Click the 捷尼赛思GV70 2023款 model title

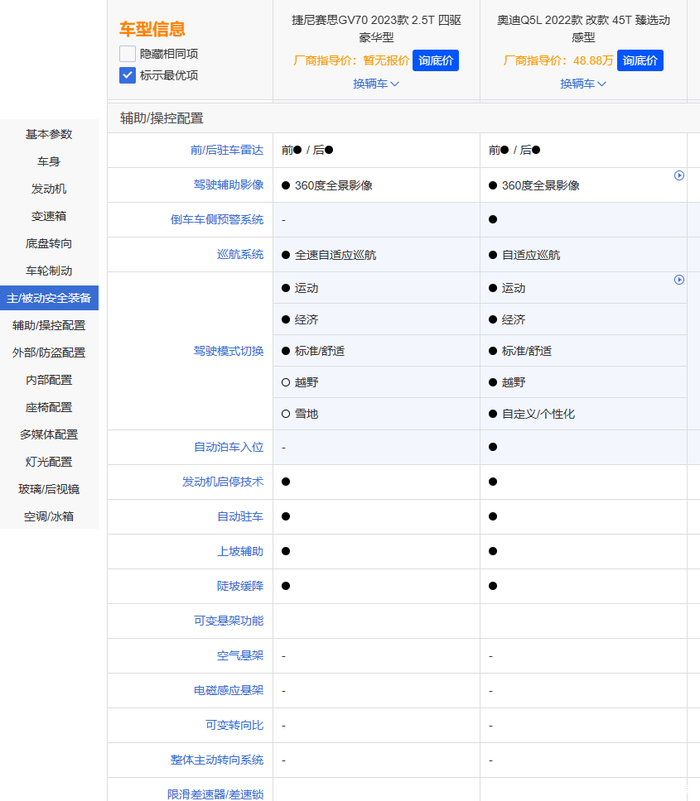pos(376,28)
